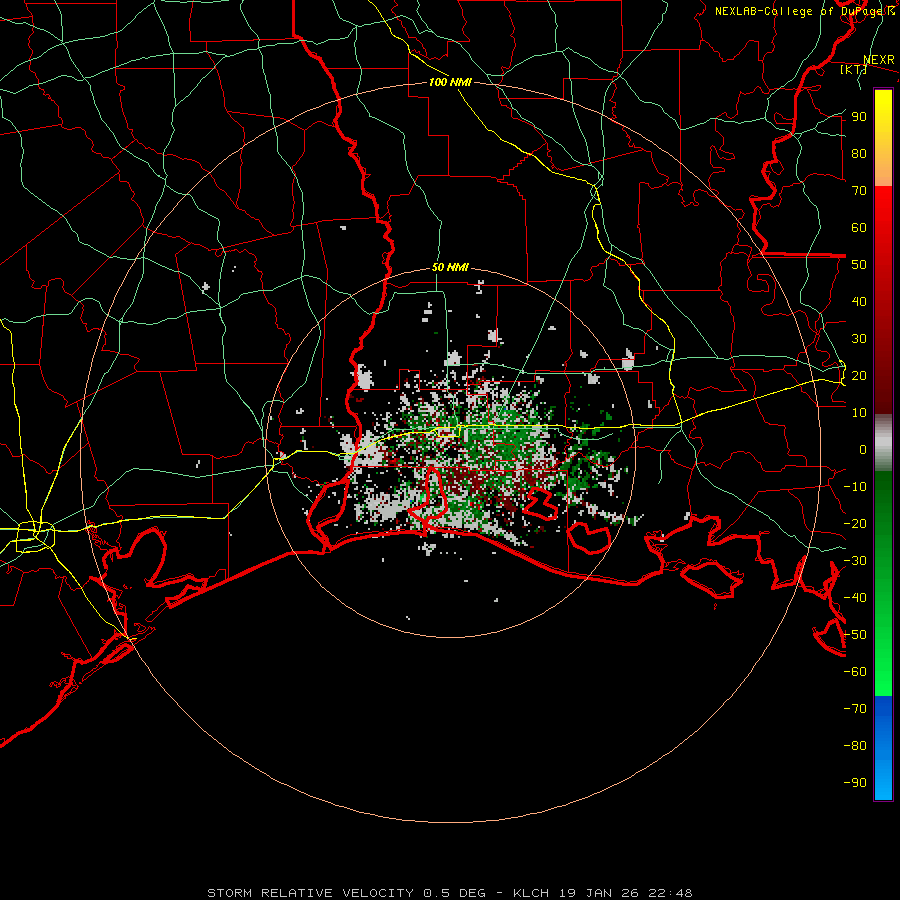Screen dimensions: 900x900
Task: Click the storm relative velocity caption text
Action: pos(449,893)
